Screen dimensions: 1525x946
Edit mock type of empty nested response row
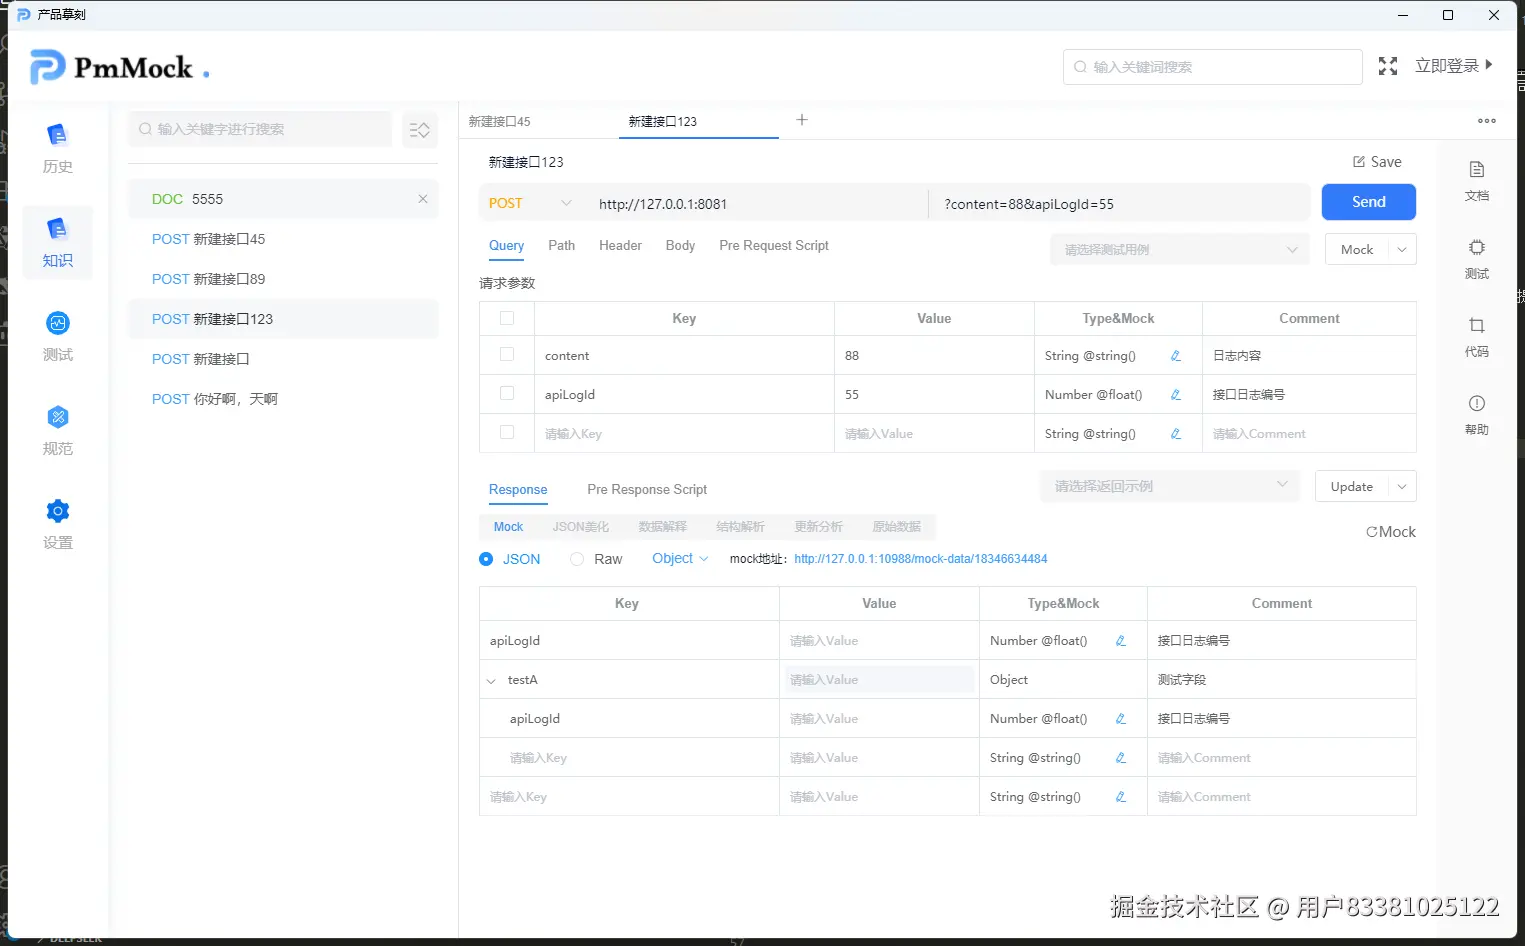point(1121,758)
